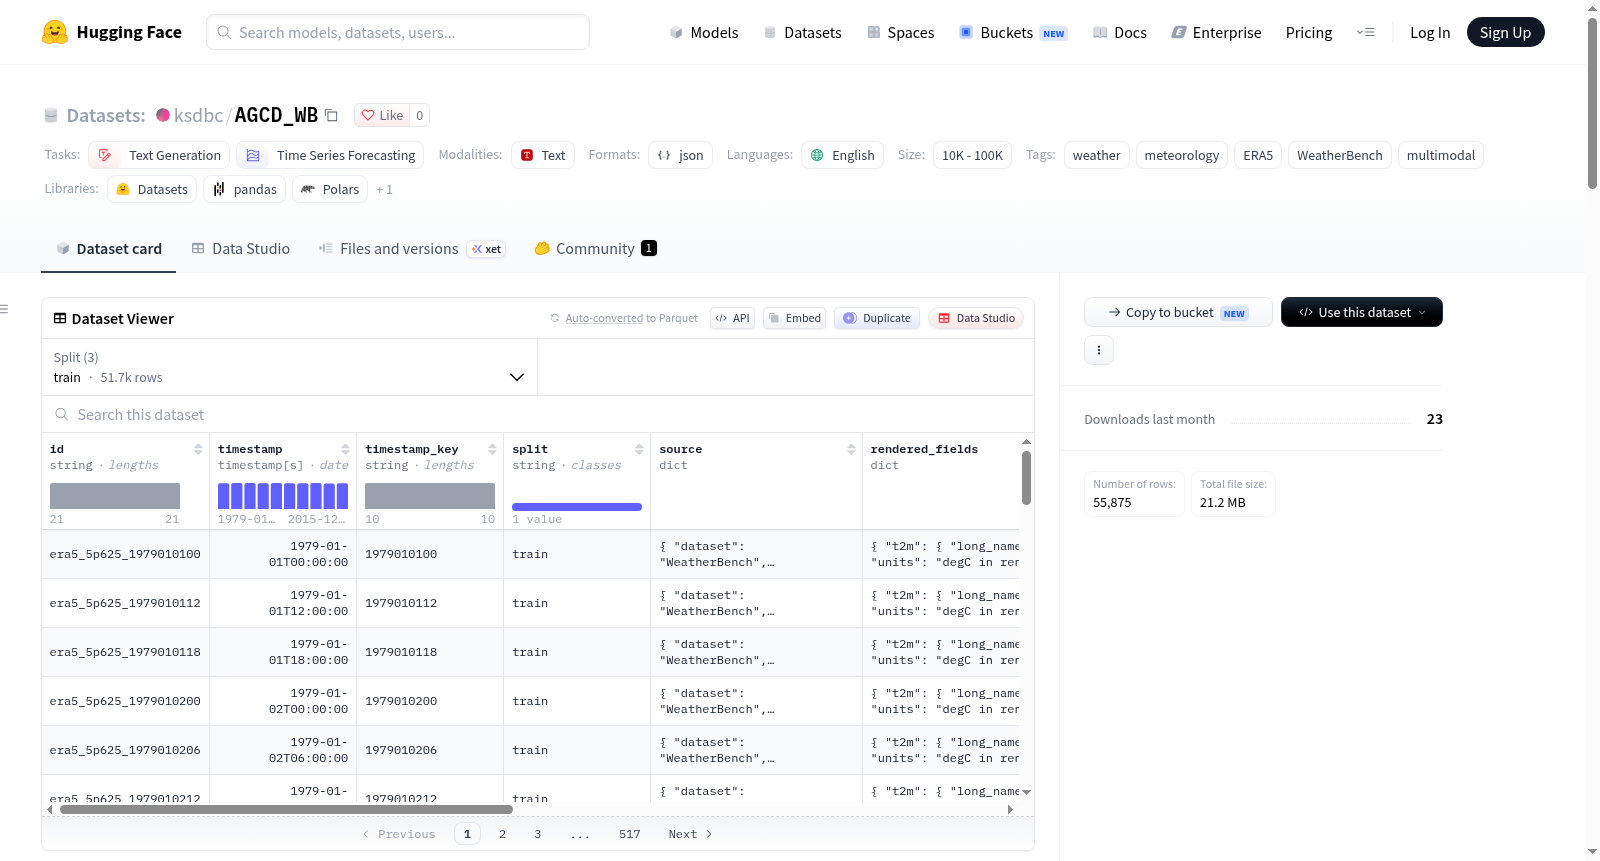Open the viewer API button

point(732,318)
